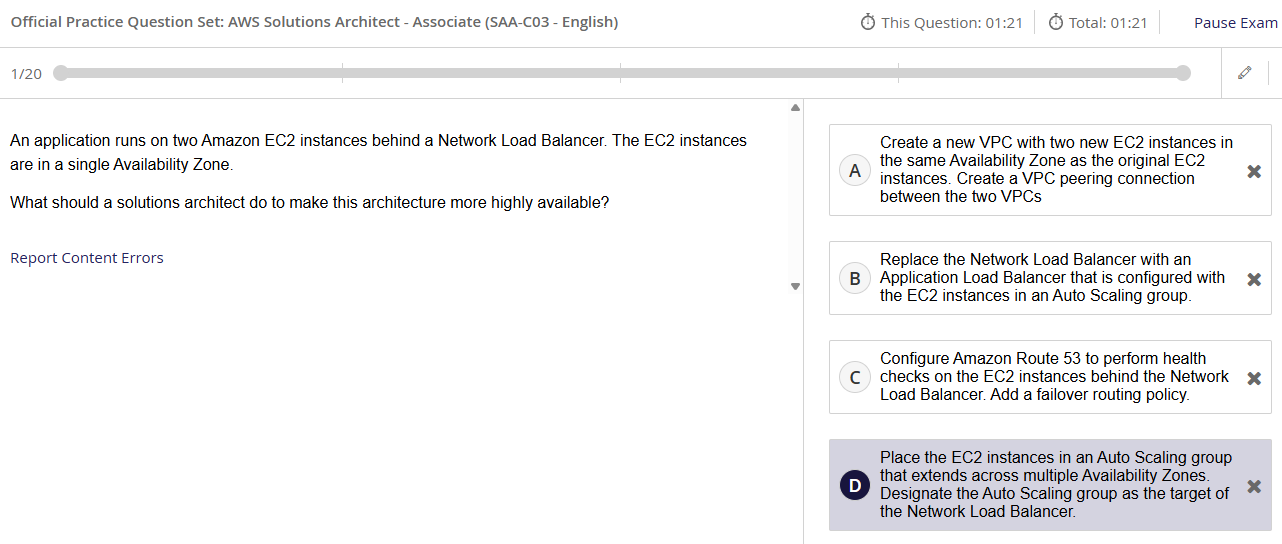Click the pencil notes icon
The image size is (1282, 544).
1245,73
